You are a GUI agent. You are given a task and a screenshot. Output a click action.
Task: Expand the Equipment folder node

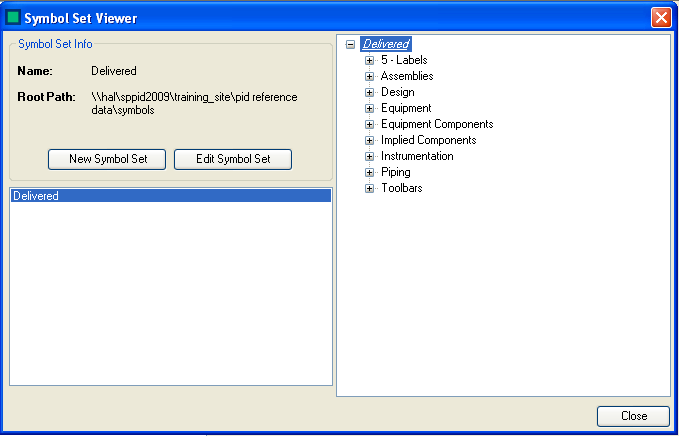[369, 108]
